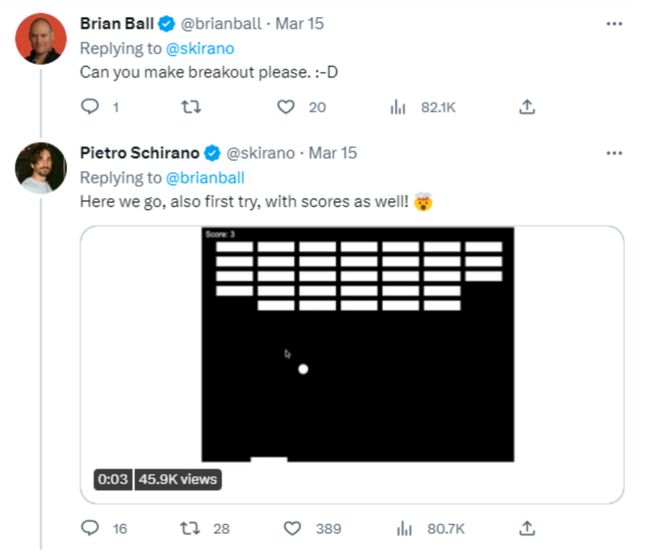Open Mar 15 timestamp on Pietro's tweet

point(333,153)
